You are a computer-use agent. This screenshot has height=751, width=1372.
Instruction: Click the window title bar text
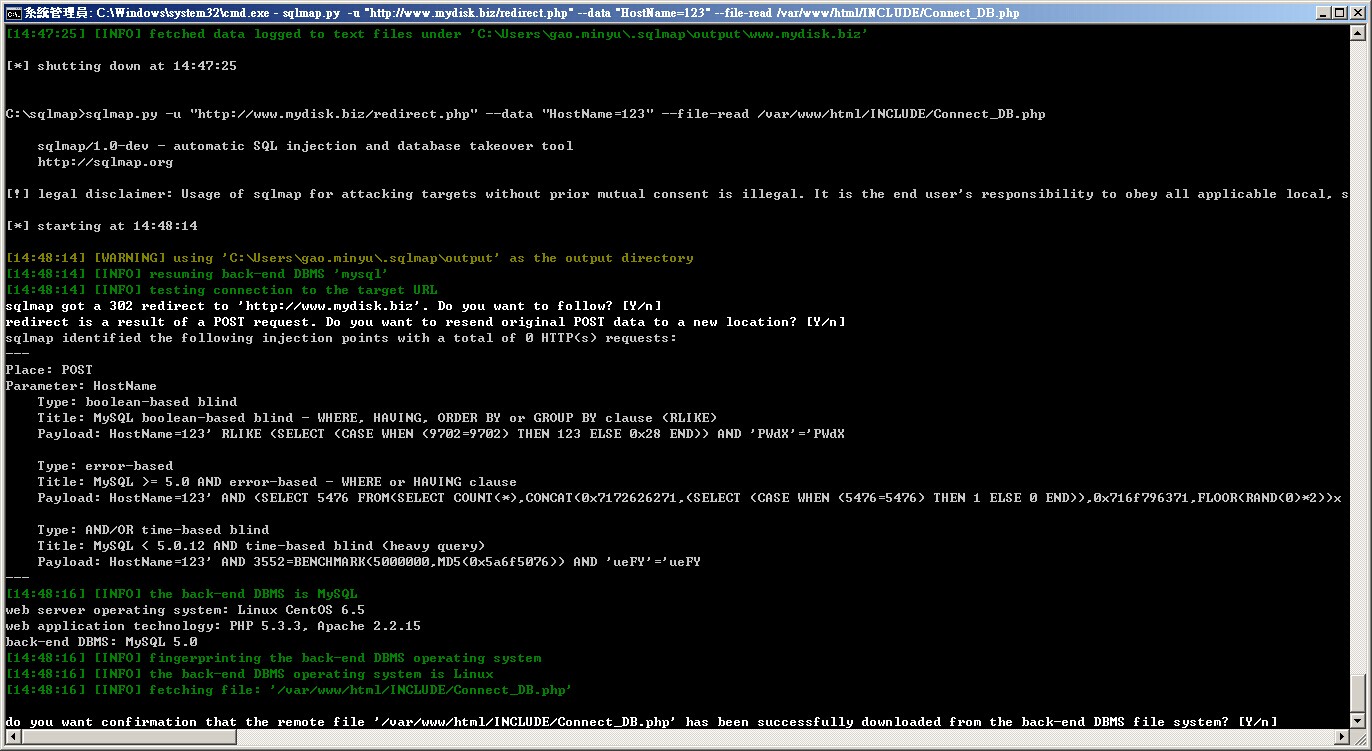522,13
